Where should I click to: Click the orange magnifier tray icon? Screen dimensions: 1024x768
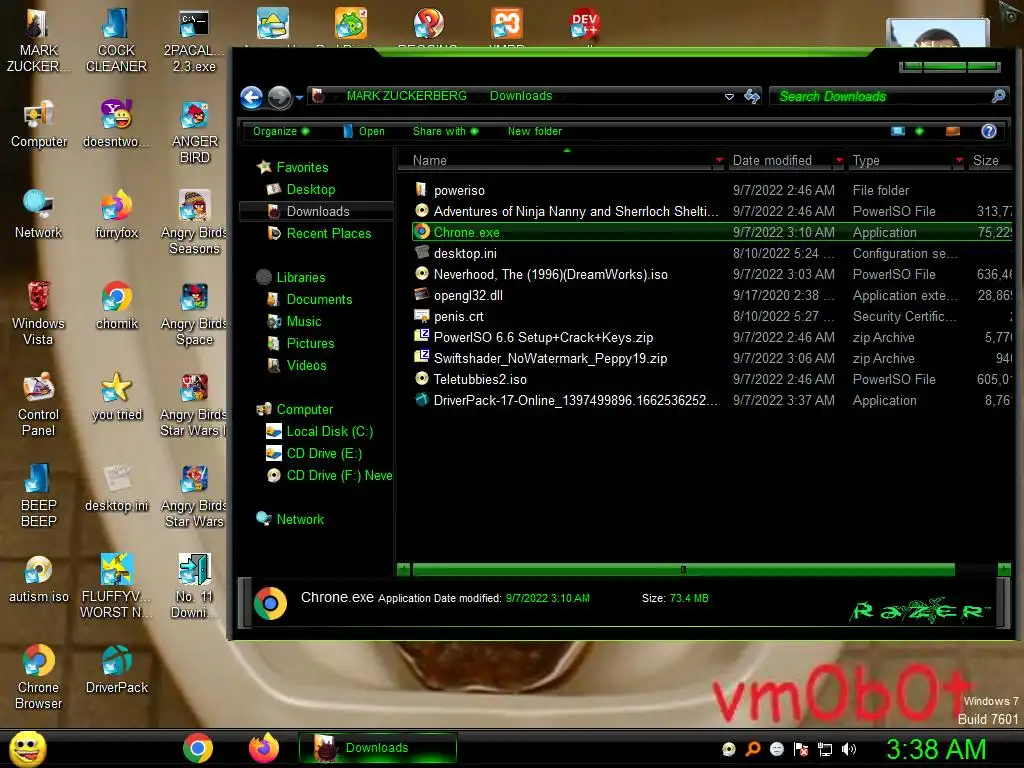click(x=753, y=748)
